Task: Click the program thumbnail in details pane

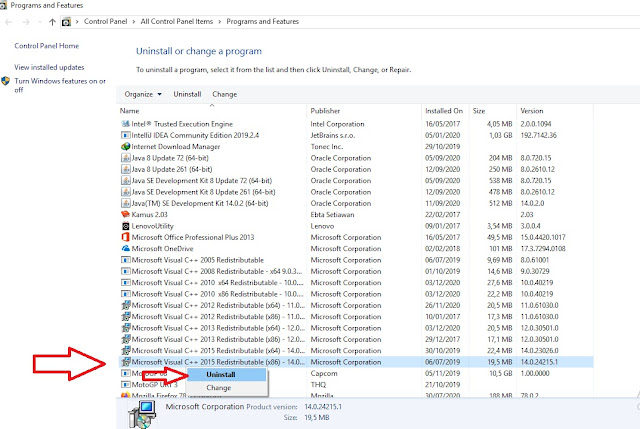Action: point(142,414)
